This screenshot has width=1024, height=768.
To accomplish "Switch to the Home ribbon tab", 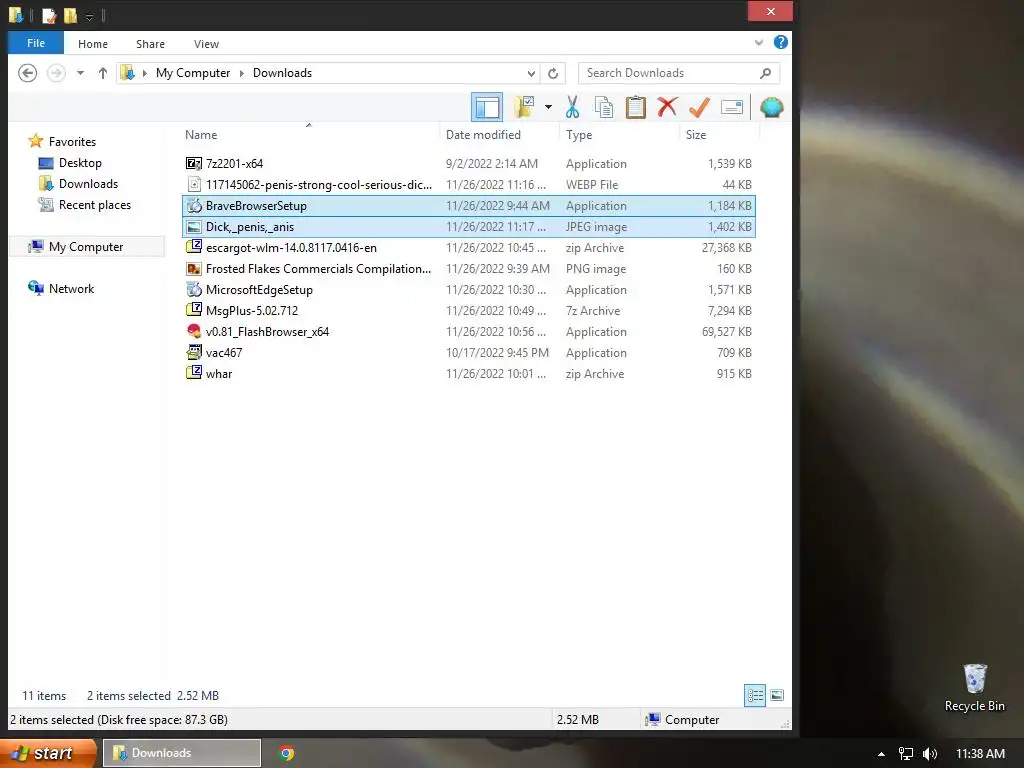I will tap(93, 44).
